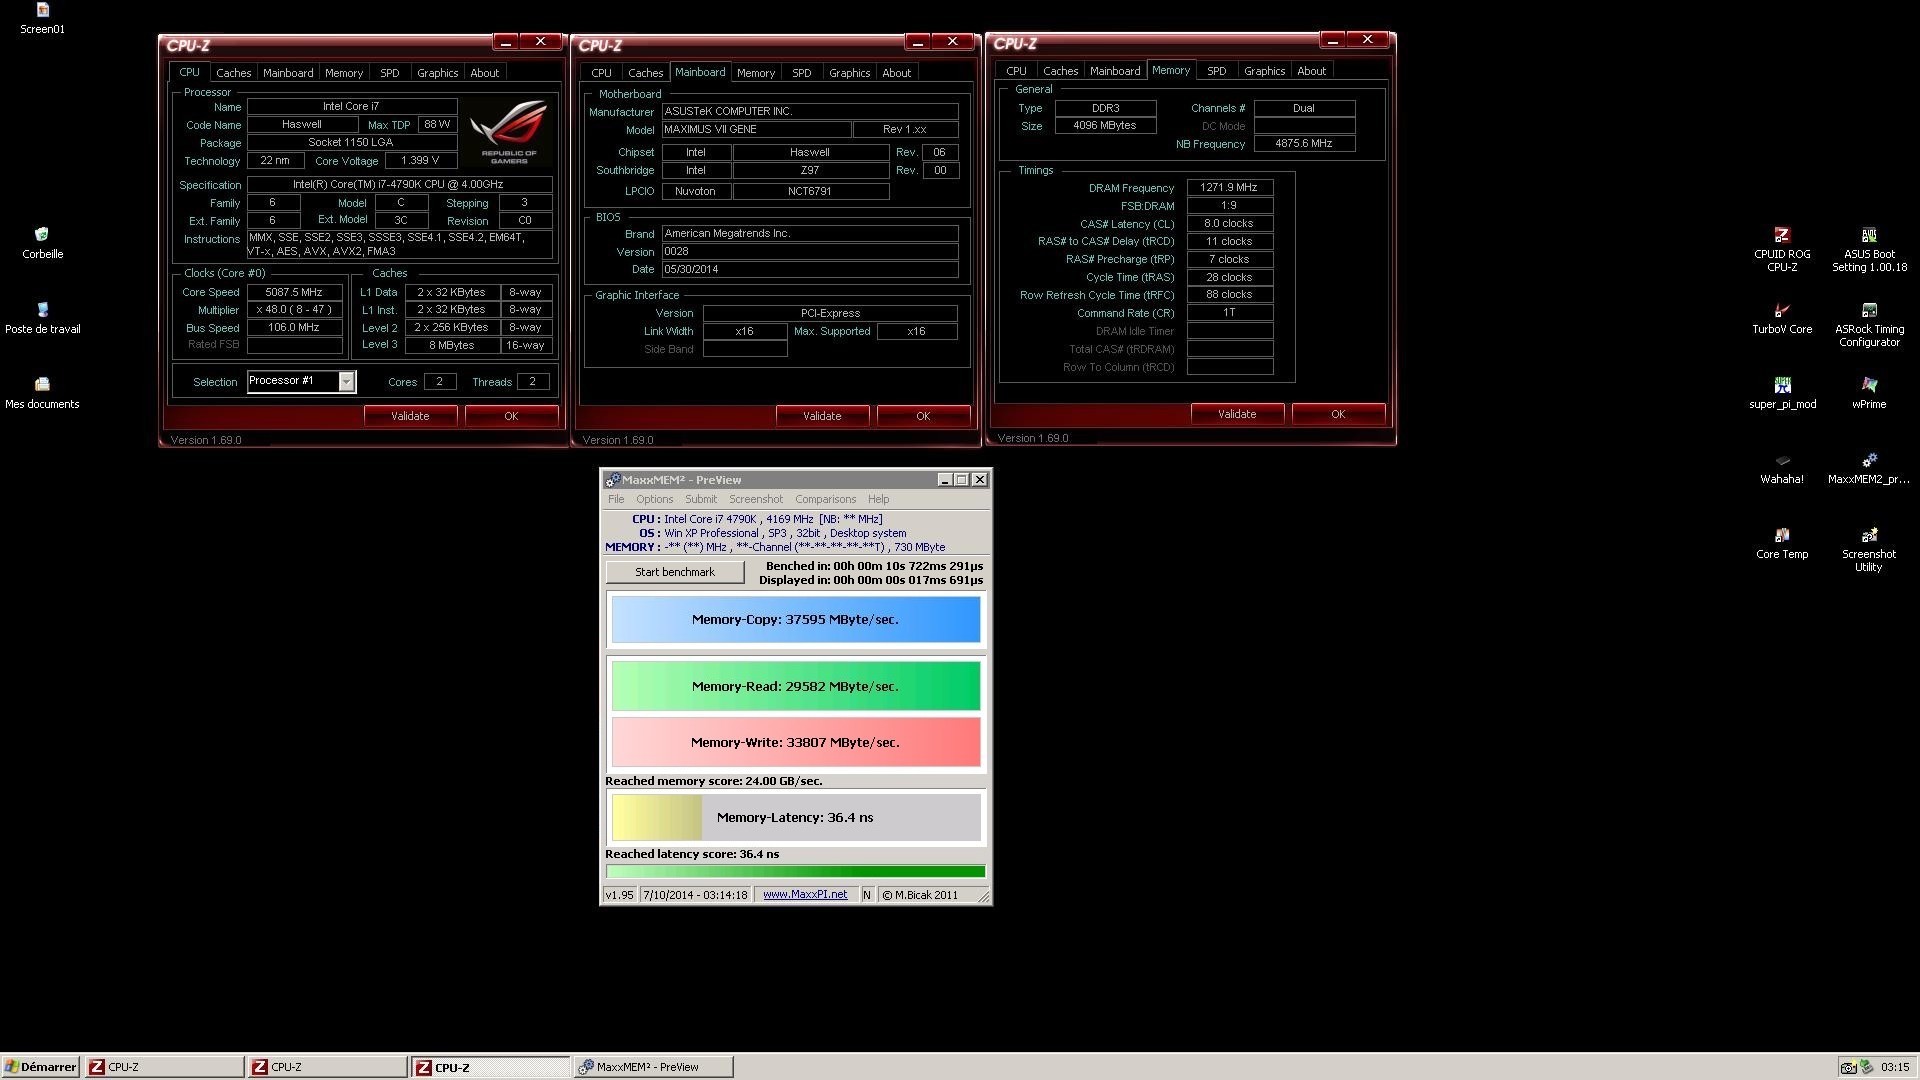
Task: Click the green tray icon beside the clock
Action: click(1867, 1067)
